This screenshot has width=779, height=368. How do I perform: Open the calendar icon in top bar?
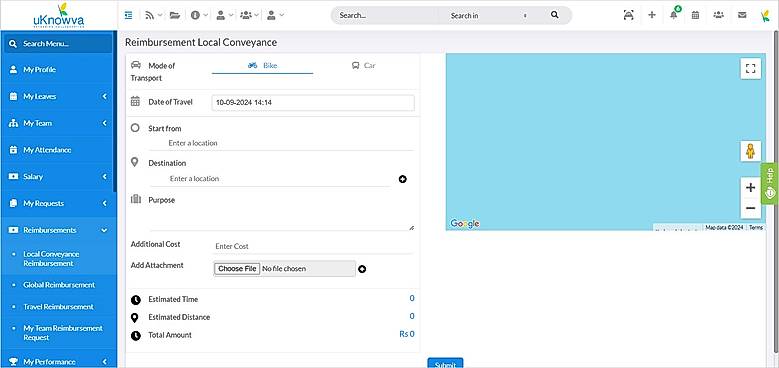point(696,15)
